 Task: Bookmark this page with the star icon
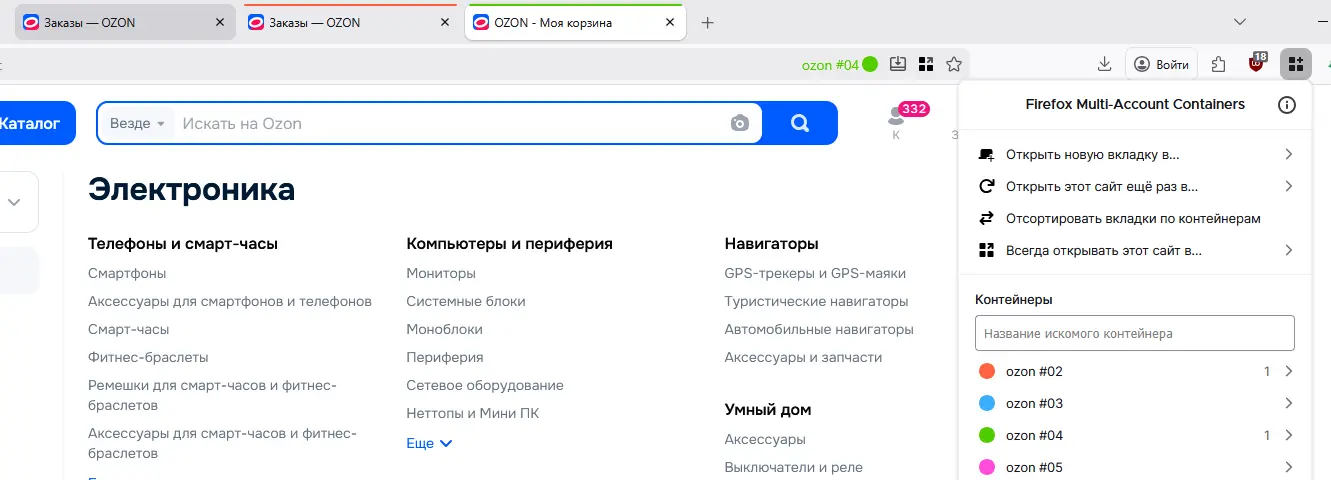954,64
